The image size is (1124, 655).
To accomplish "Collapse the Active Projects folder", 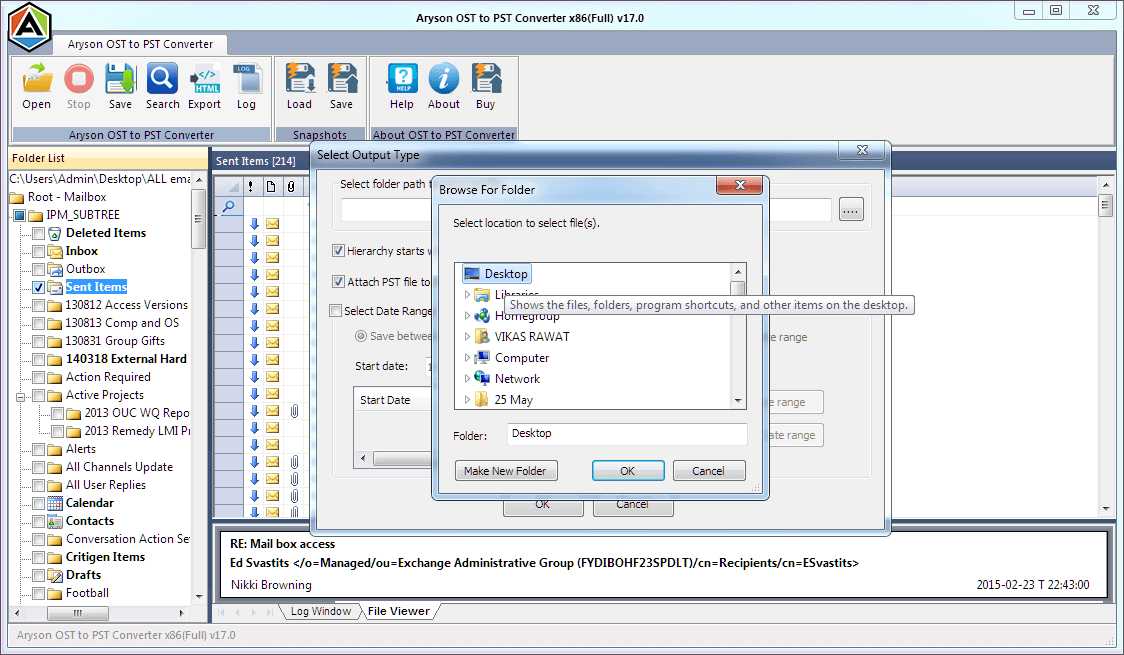I will [21, 396].
